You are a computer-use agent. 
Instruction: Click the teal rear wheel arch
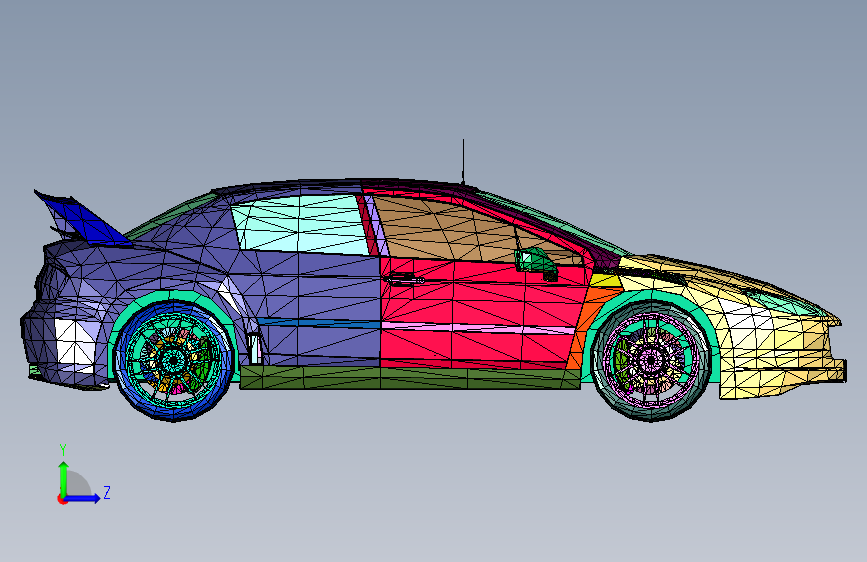point(173,297)
